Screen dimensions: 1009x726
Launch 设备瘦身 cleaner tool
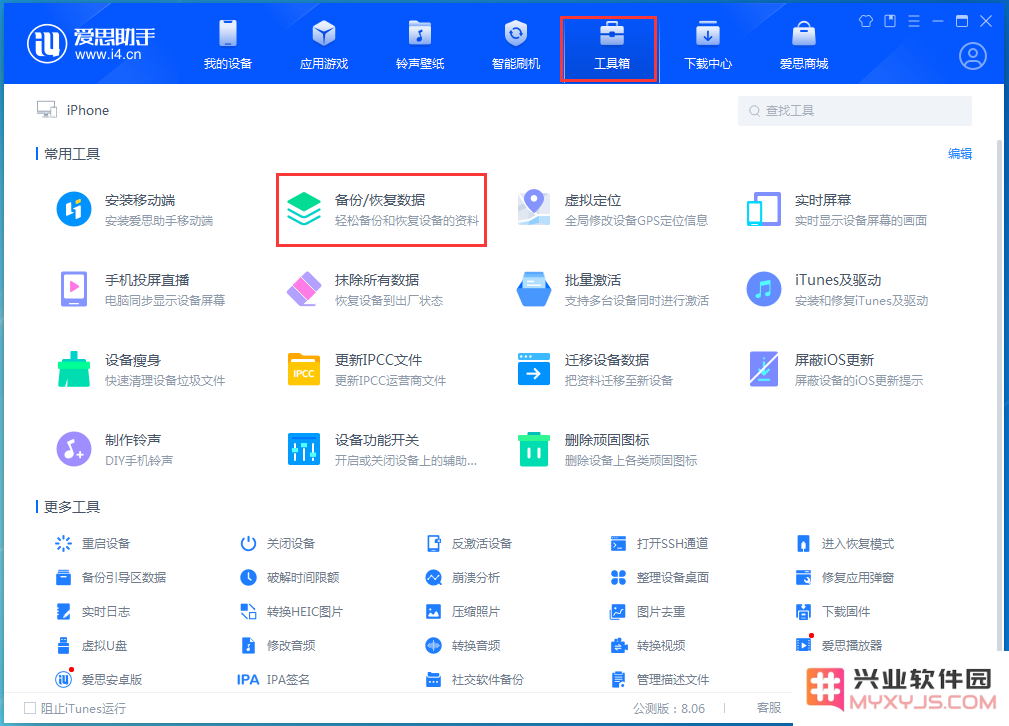coord(140,369)
